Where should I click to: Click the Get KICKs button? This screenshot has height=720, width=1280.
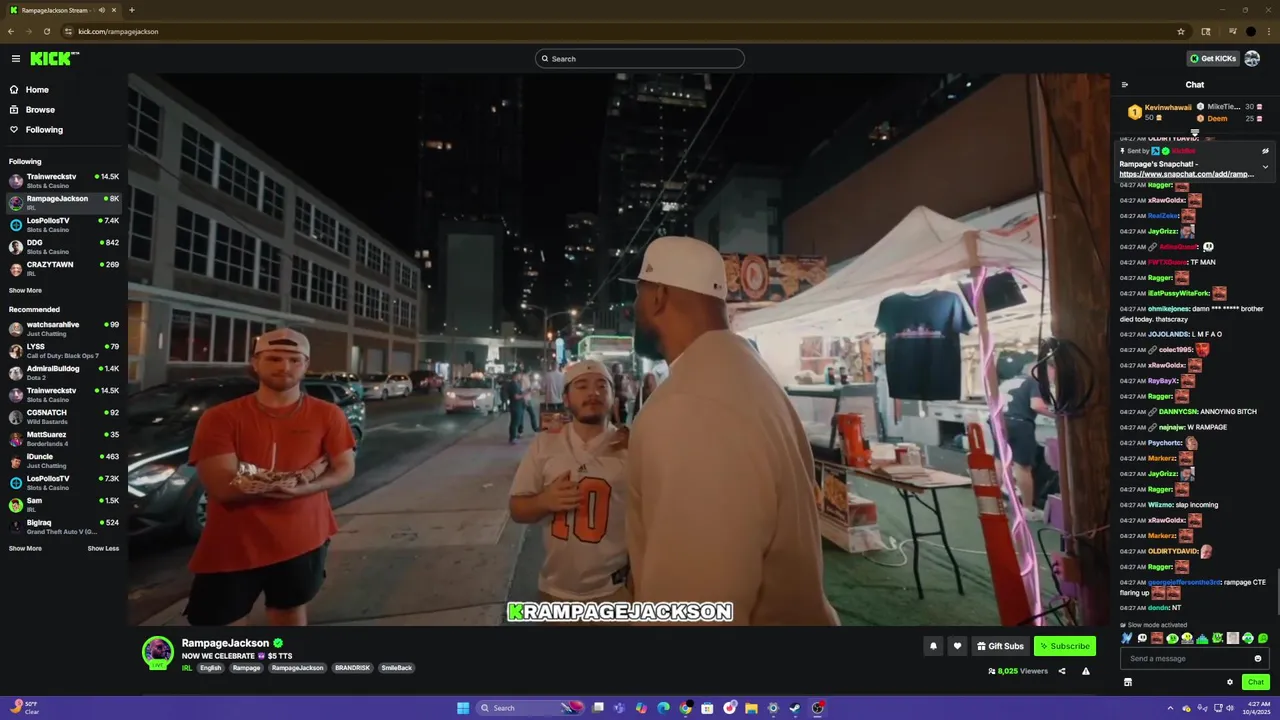(1212, 59)
